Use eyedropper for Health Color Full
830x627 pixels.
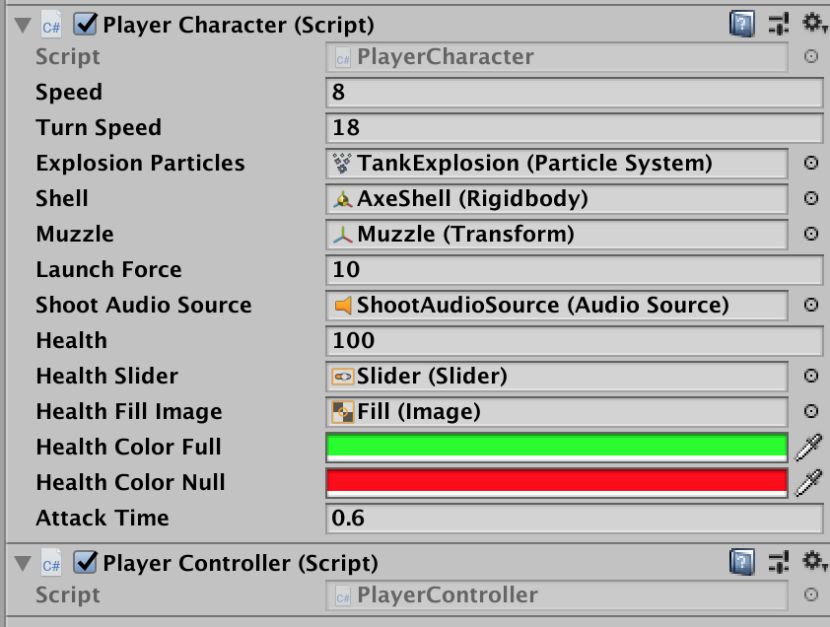[808, 447]
